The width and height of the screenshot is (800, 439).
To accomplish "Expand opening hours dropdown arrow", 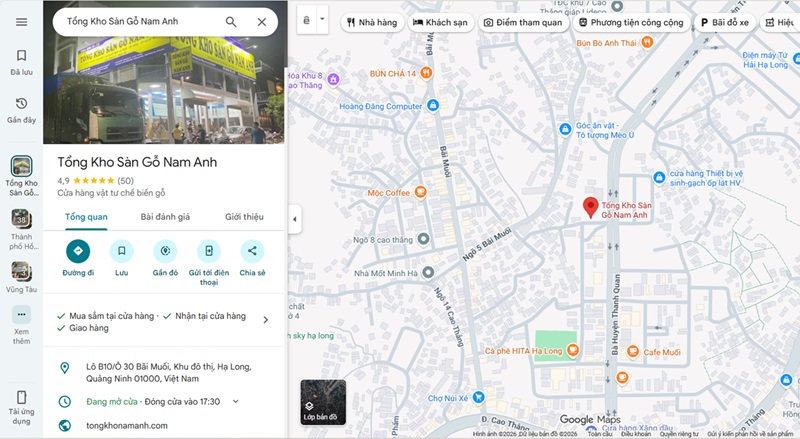I will (236, 402).
